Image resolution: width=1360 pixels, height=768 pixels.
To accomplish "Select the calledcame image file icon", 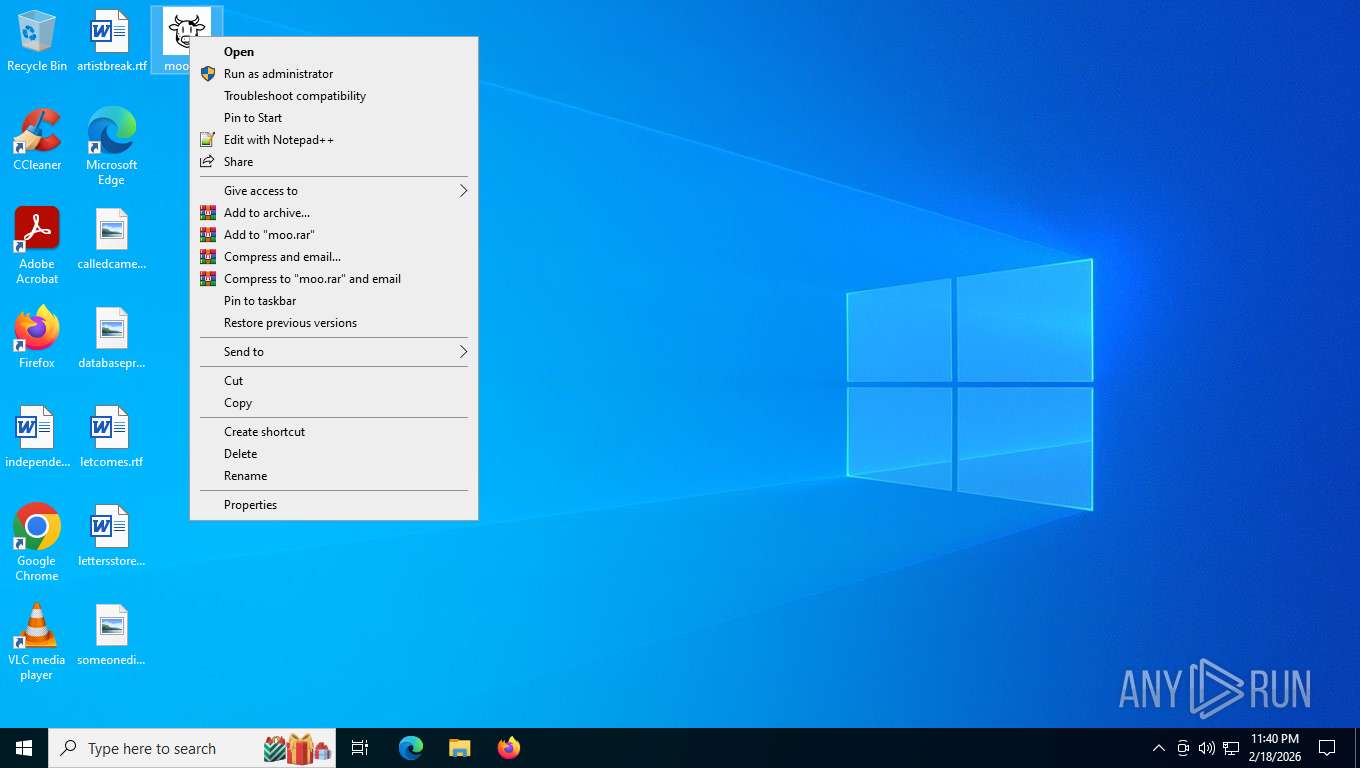I will click(111, 240).
